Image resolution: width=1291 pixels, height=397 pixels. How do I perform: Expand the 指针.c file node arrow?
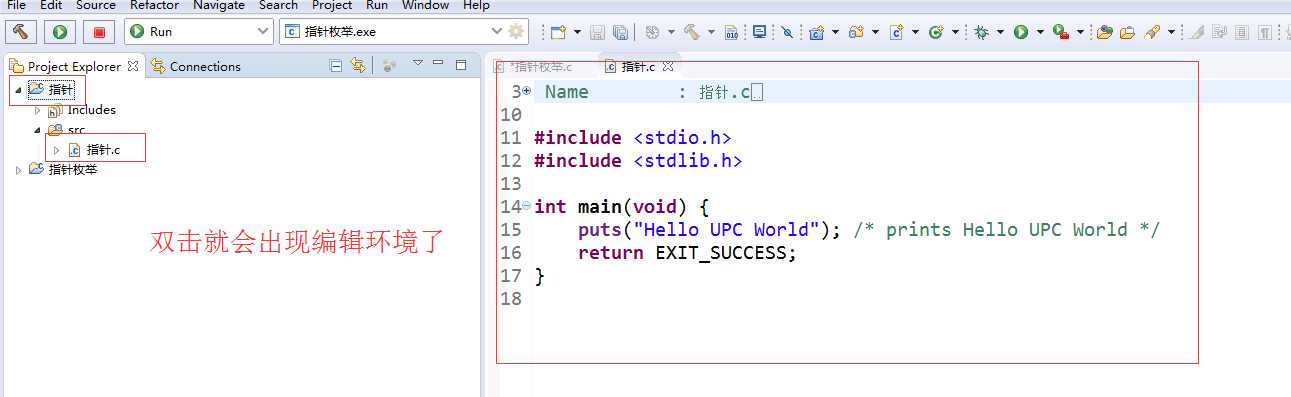pyautogui.click(x=56, y=150)
